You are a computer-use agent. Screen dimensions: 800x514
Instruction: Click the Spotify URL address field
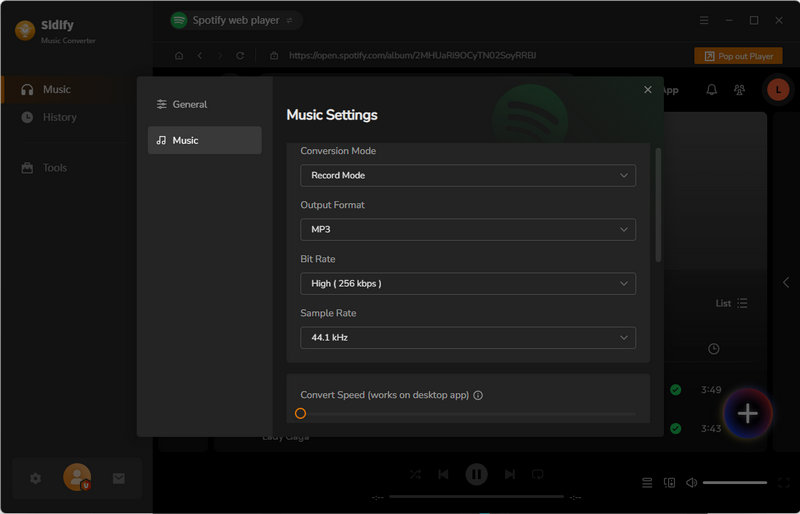[412, 55]
